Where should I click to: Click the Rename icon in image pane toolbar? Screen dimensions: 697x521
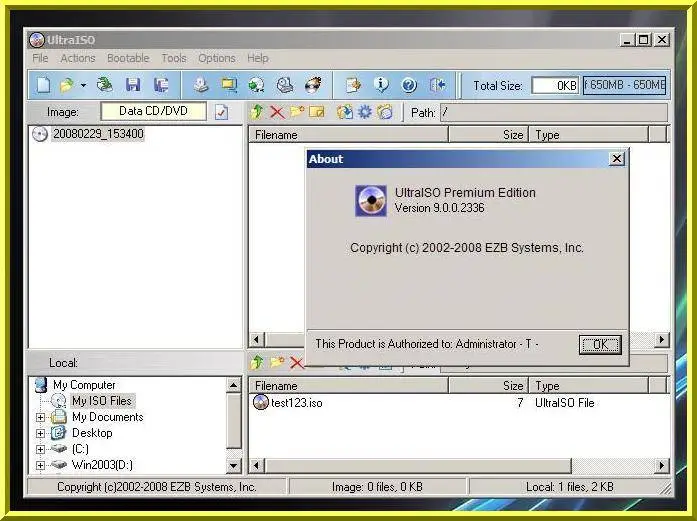pos(317,112)
